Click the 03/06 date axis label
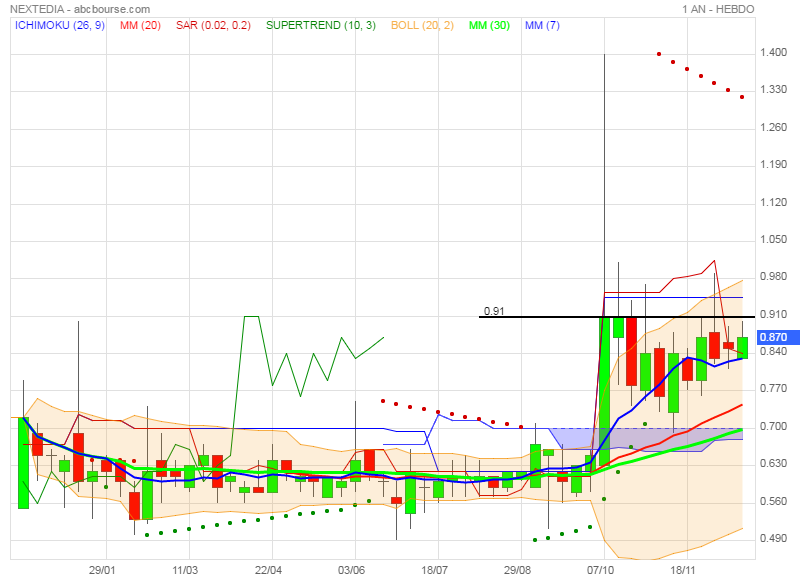The image size is (800, 580). coord(351,570)
